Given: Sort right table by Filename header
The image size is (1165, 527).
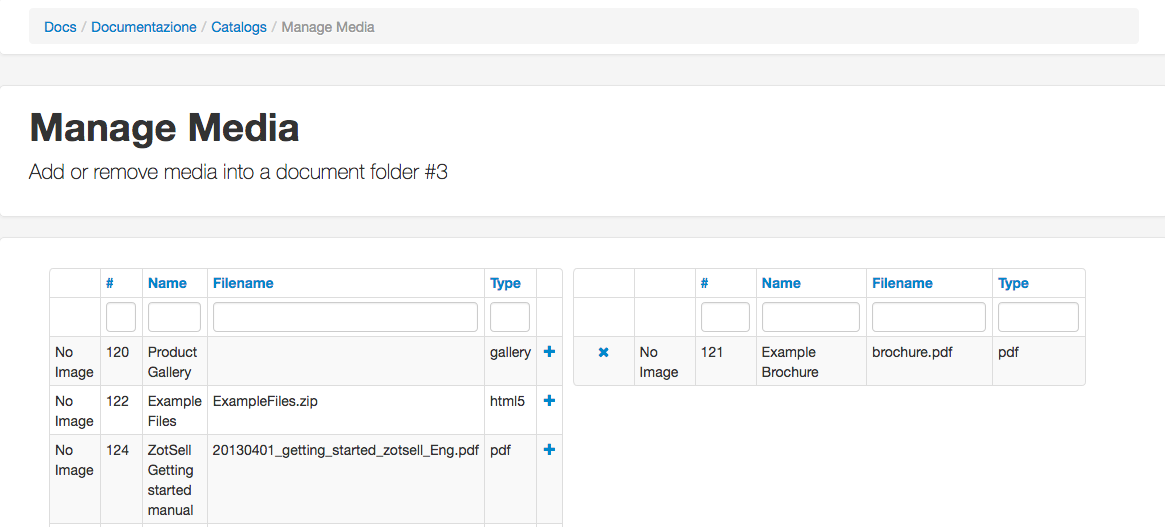Looking at the screenshot, I should (x=902, y=283).
